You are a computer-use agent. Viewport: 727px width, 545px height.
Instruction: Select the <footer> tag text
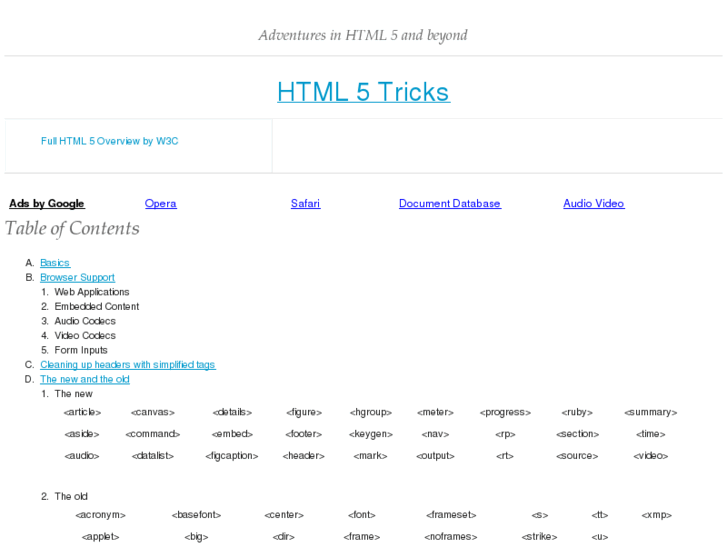(303, 434)
